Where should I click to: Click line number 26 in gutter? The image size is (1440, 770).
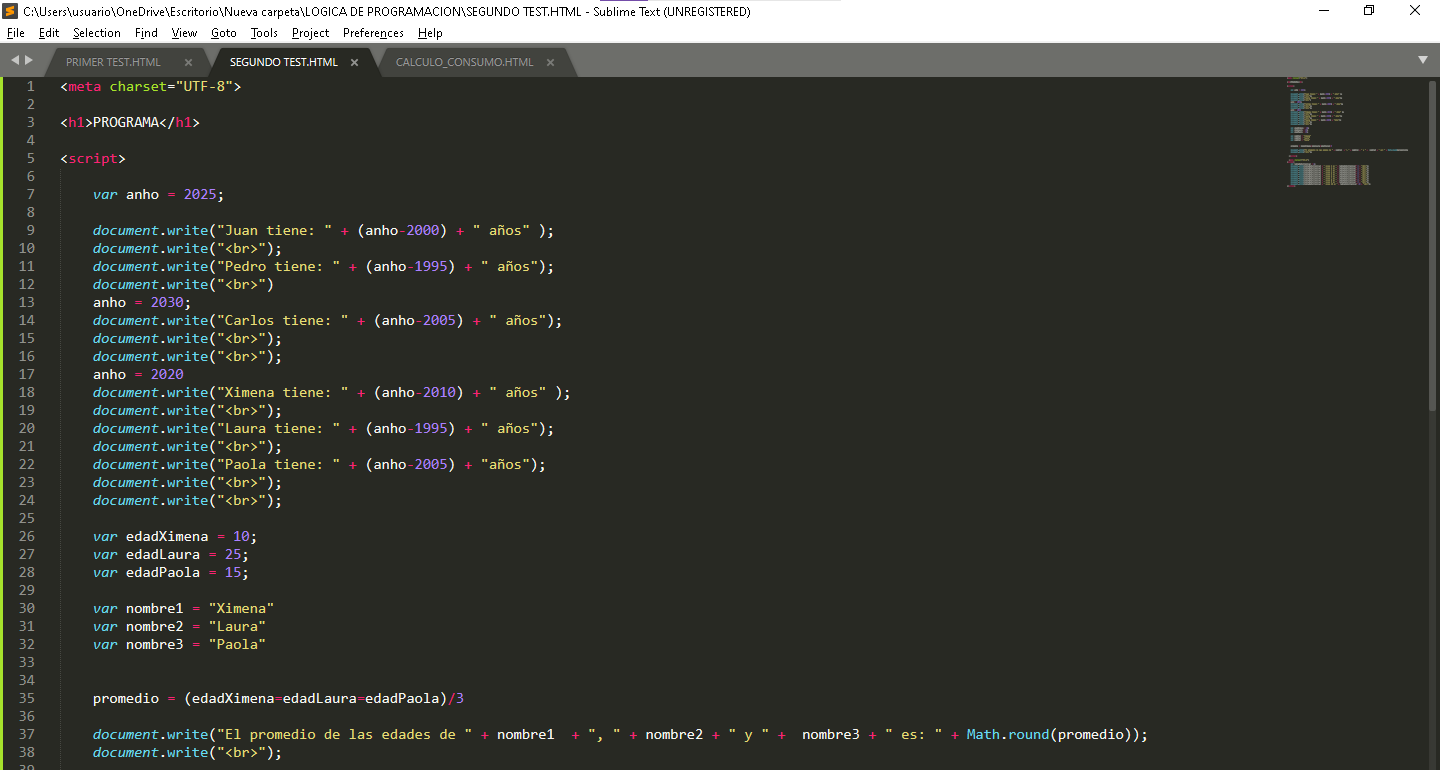tap(26, 536)
